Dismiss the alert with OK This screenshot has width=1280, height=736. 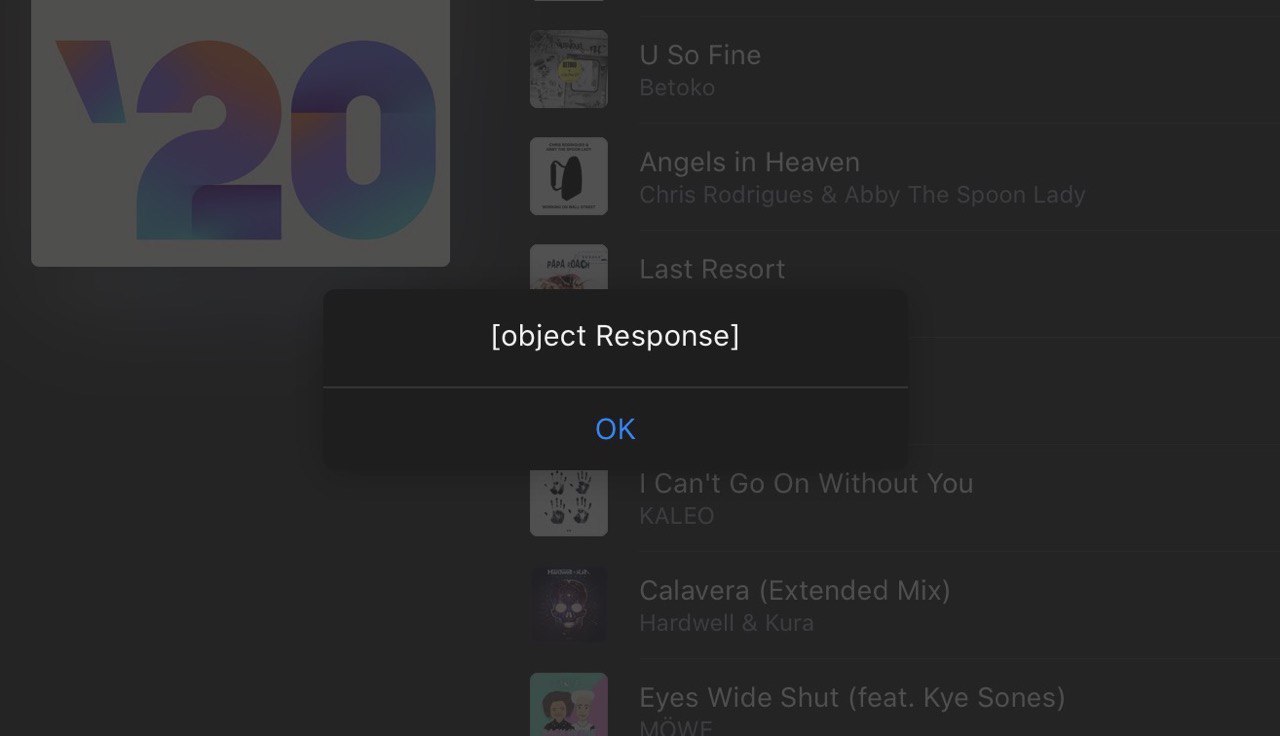[x=615, y=429]
